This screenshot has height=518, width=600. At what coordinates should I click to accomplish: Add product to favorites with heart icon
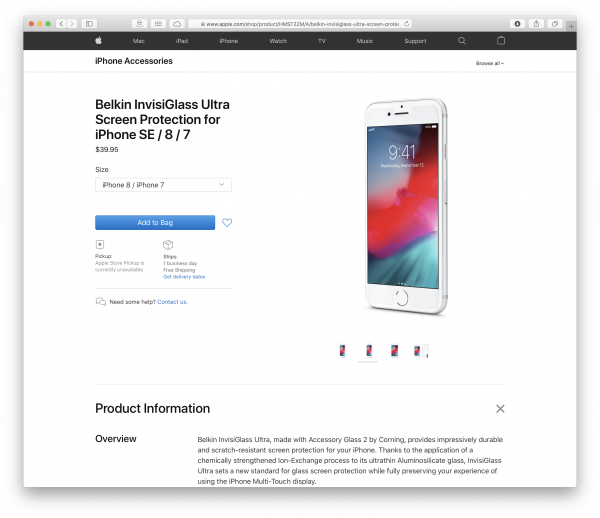(x=227, y=223)
